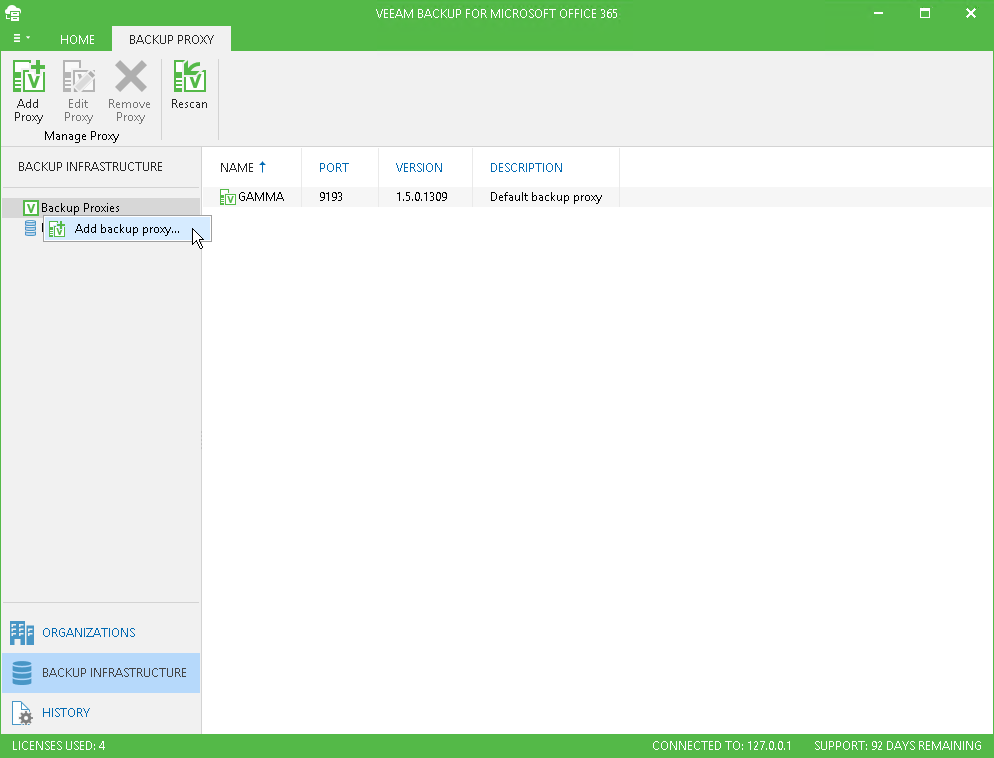Viewport: 994px width, 758px height.
Task: Click SUPPORT: 92 DAYS REMAINING status
Action: (x=898, y=746)
